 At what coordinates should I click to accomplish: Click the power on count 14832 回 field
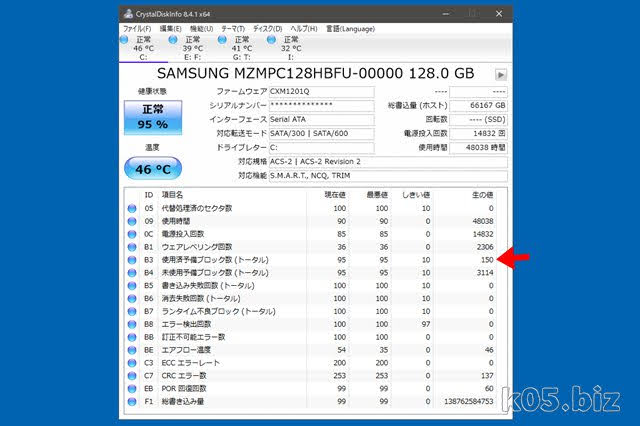tap(478, 133)
